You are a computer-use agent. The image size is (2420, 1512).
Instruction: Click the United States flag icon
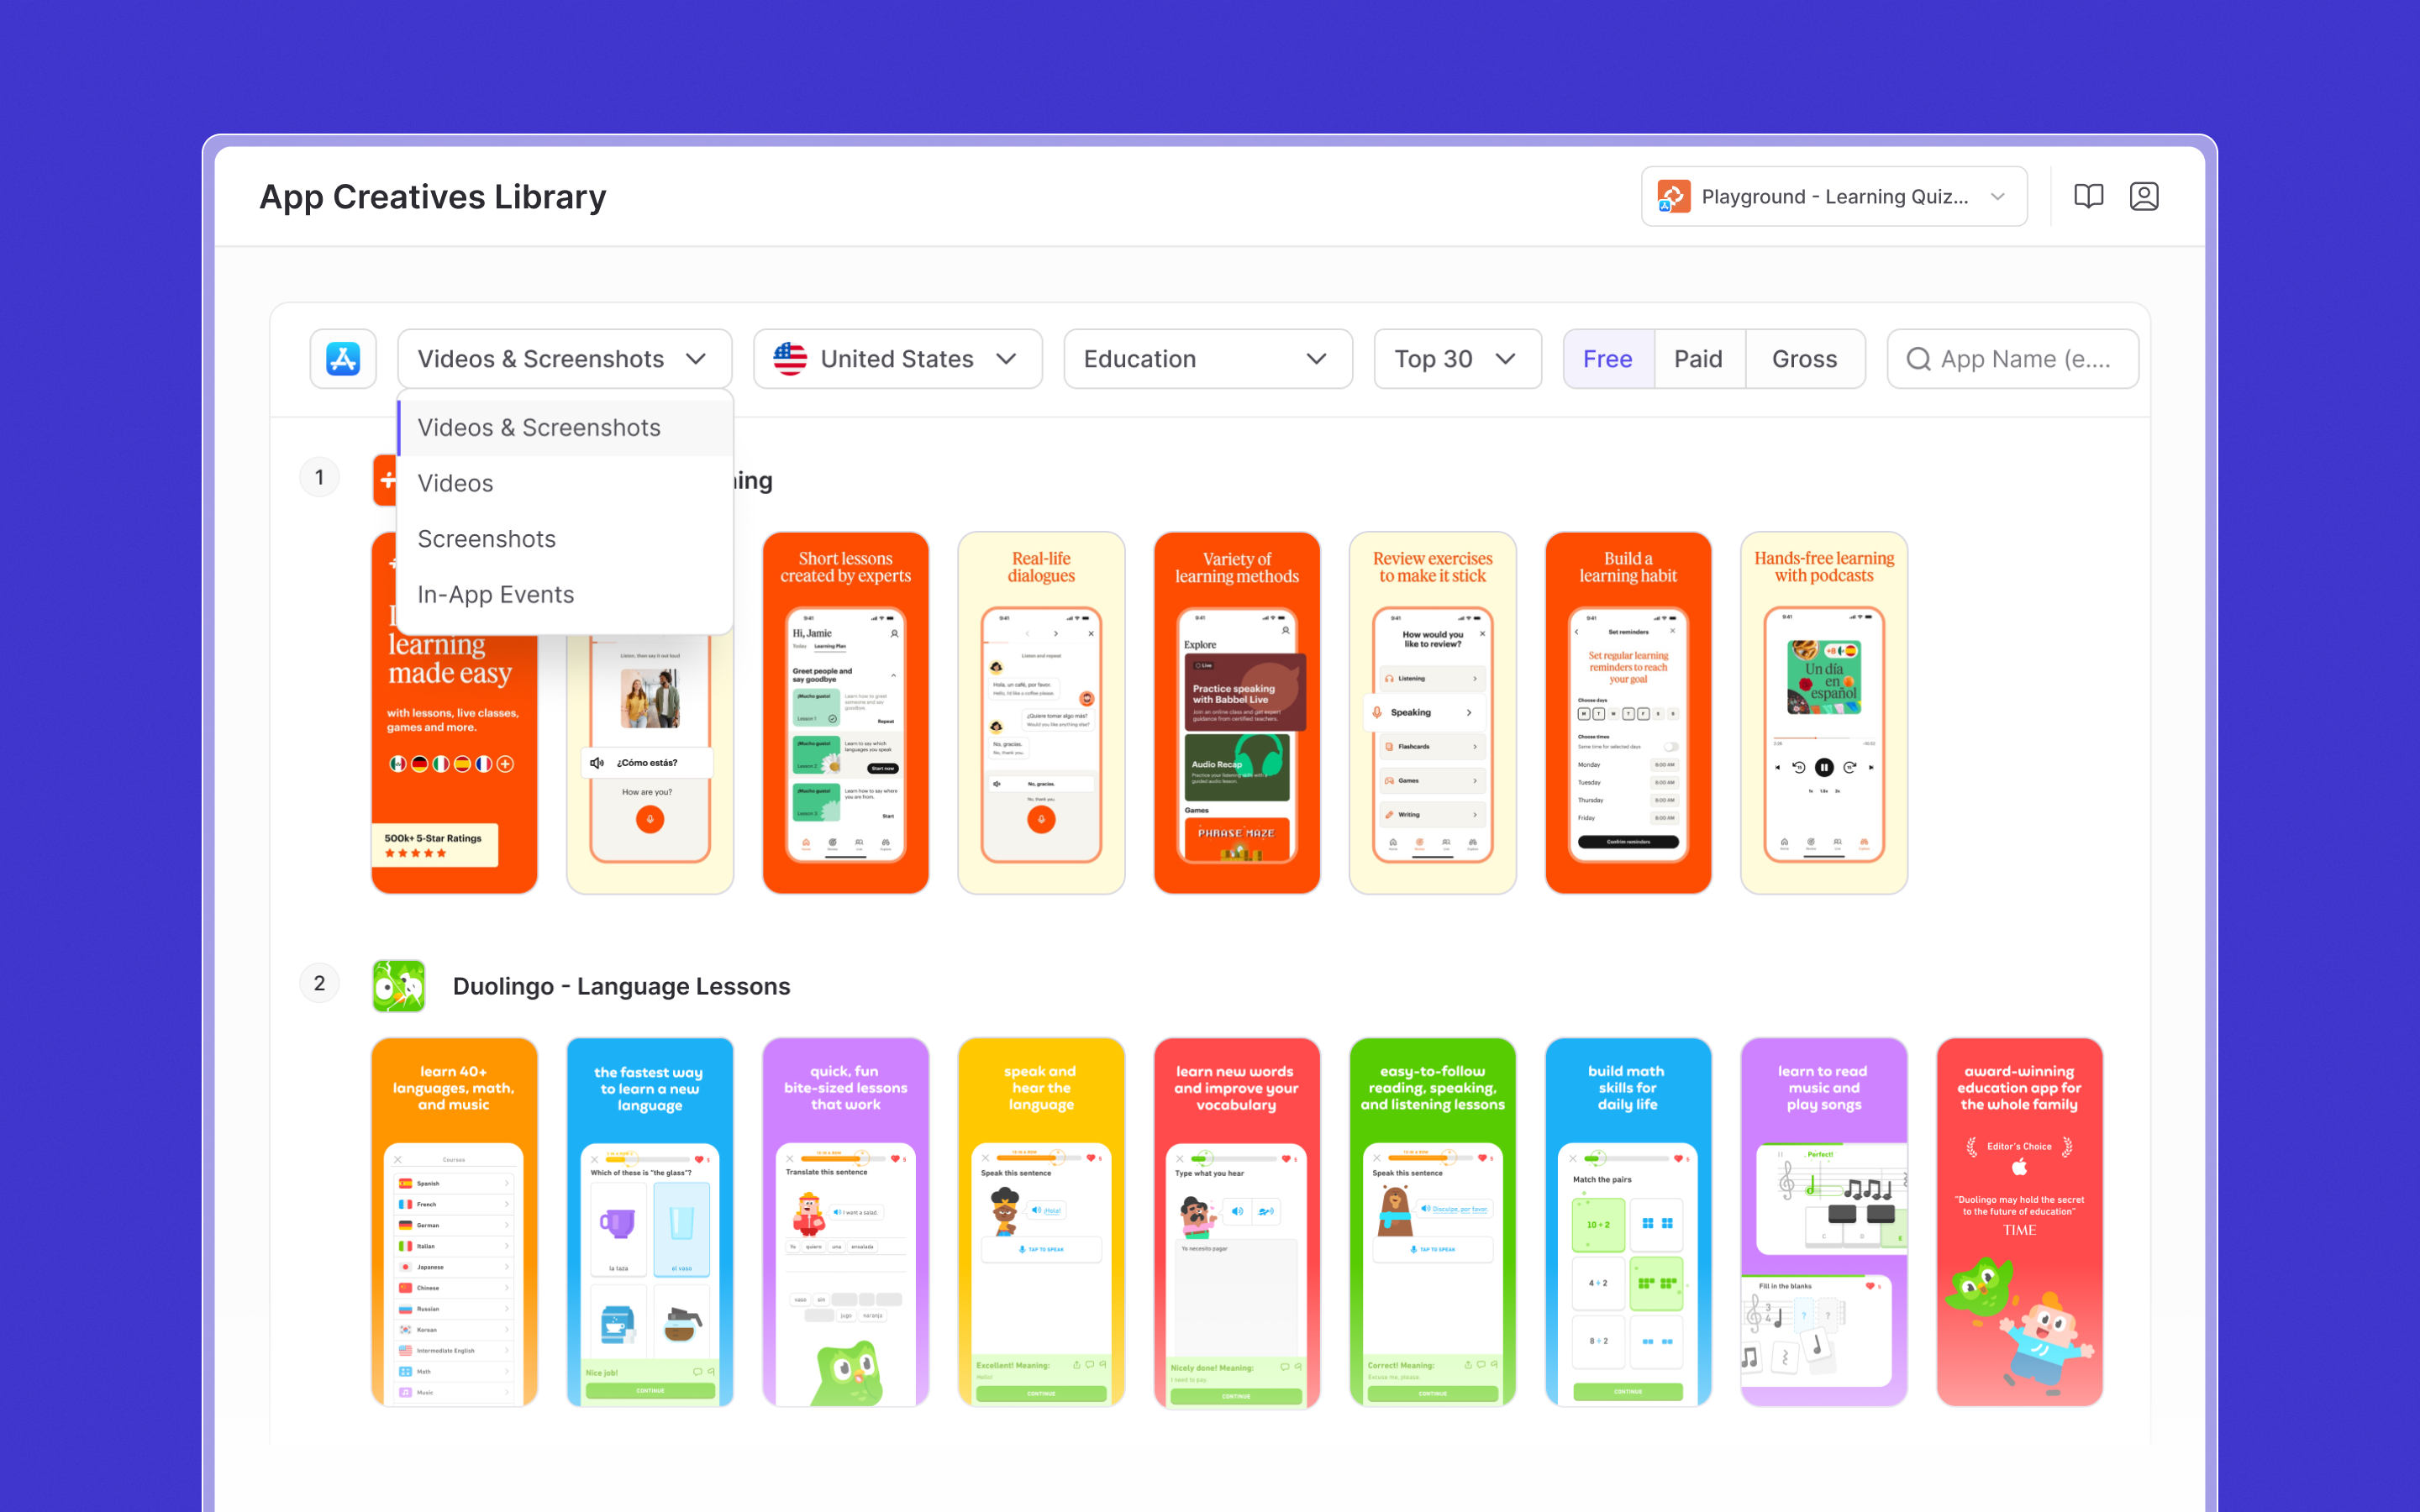pyautogui.click(x=790, y=359)
